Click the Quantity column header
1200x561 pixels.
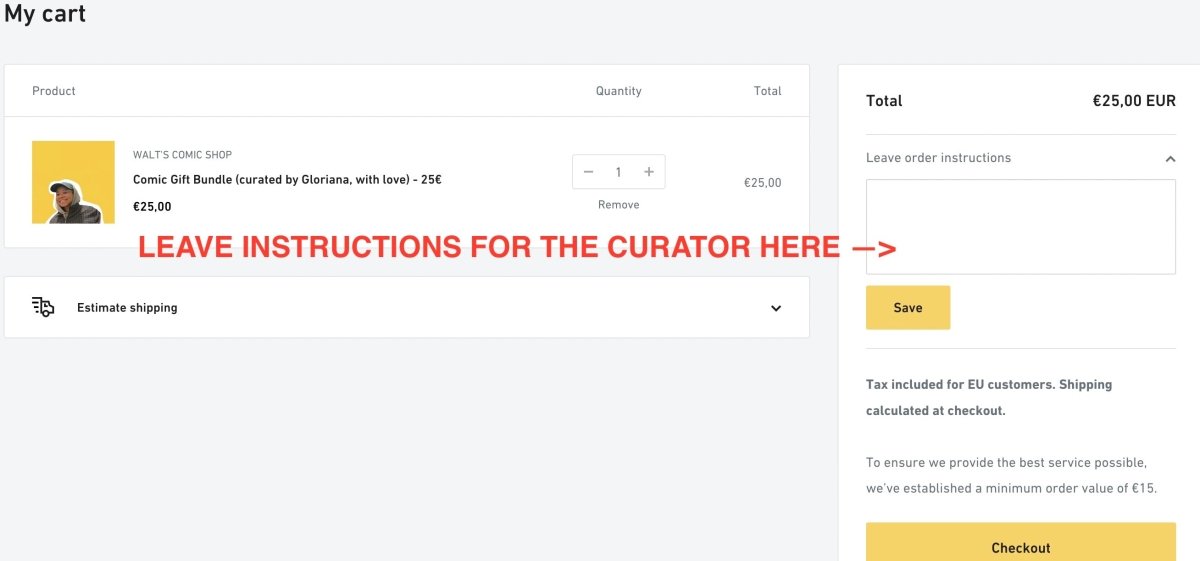[x=618, y=91]
